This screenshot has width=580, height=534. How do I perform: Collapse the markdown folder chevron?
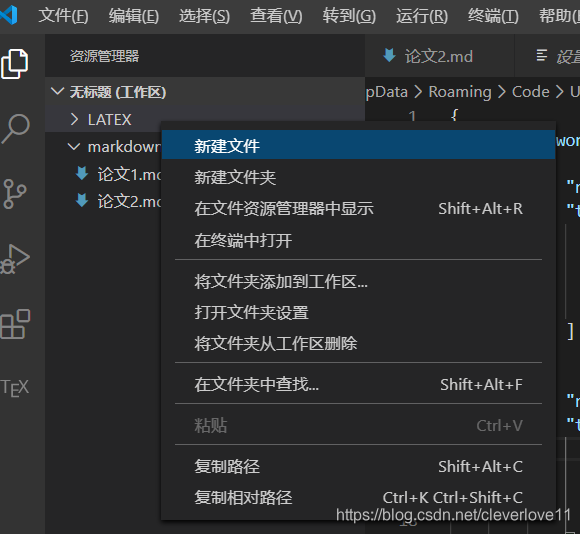point(74,147)
